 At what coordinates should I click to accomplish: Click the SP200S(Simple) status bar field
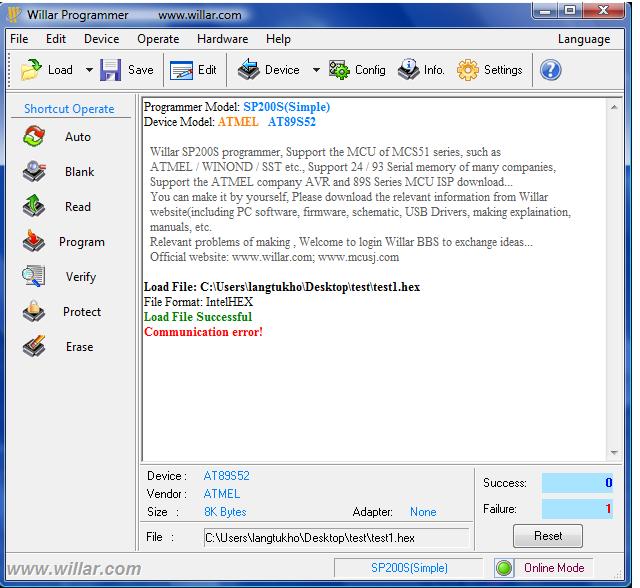pos(409,568)
